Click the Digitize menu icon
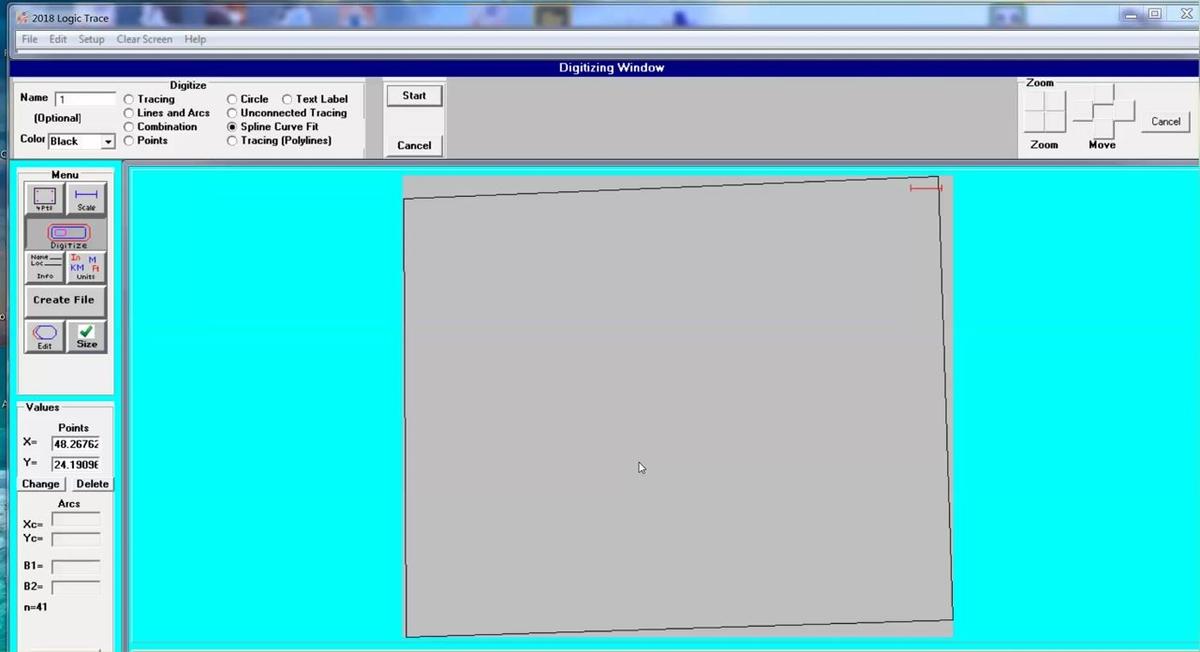This screenshot has height=652, width=1200. [66, 234]
